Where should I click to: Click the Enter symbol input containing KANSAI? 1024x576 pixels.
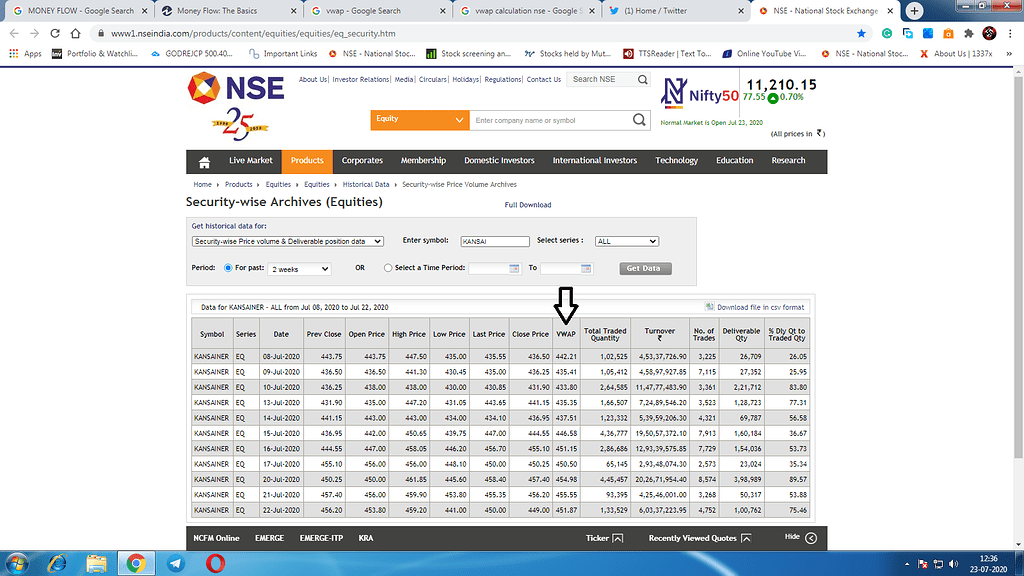click(x=494, y=241)
